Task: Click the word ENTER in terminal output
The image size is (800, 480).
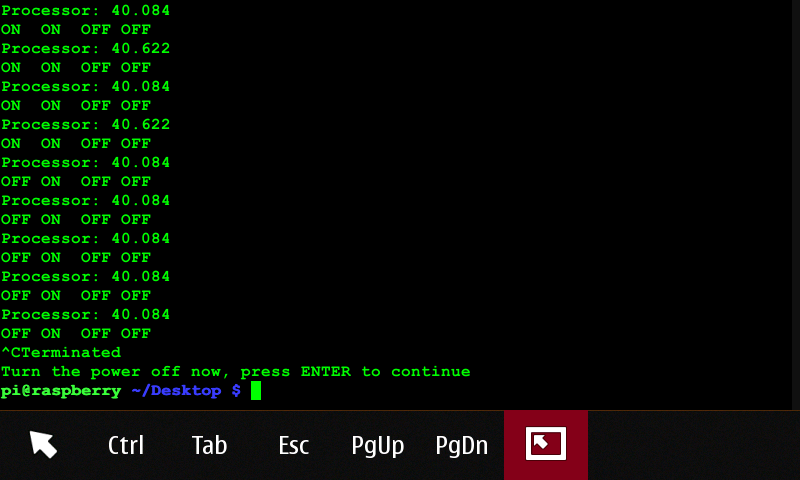Action: pos(326,372)
